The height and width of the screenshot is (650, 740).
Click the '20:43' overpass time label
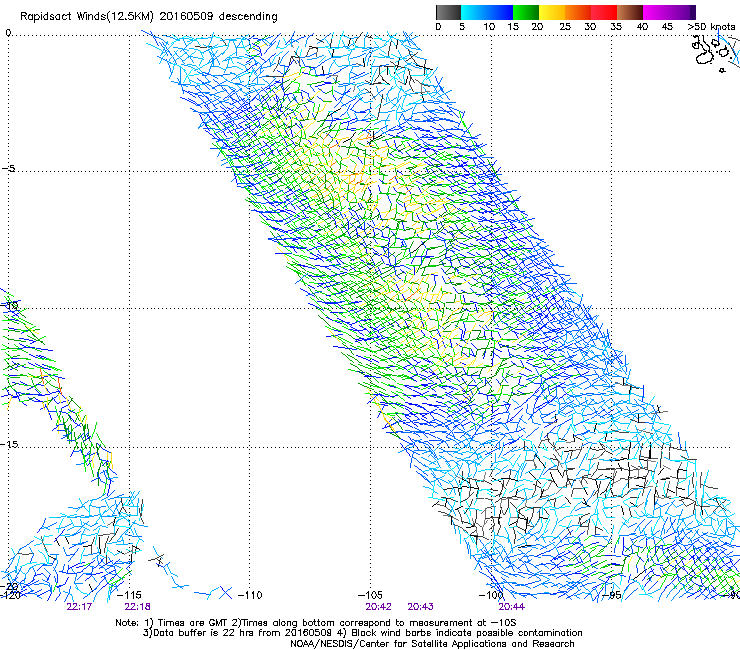(x=420, y=607)
